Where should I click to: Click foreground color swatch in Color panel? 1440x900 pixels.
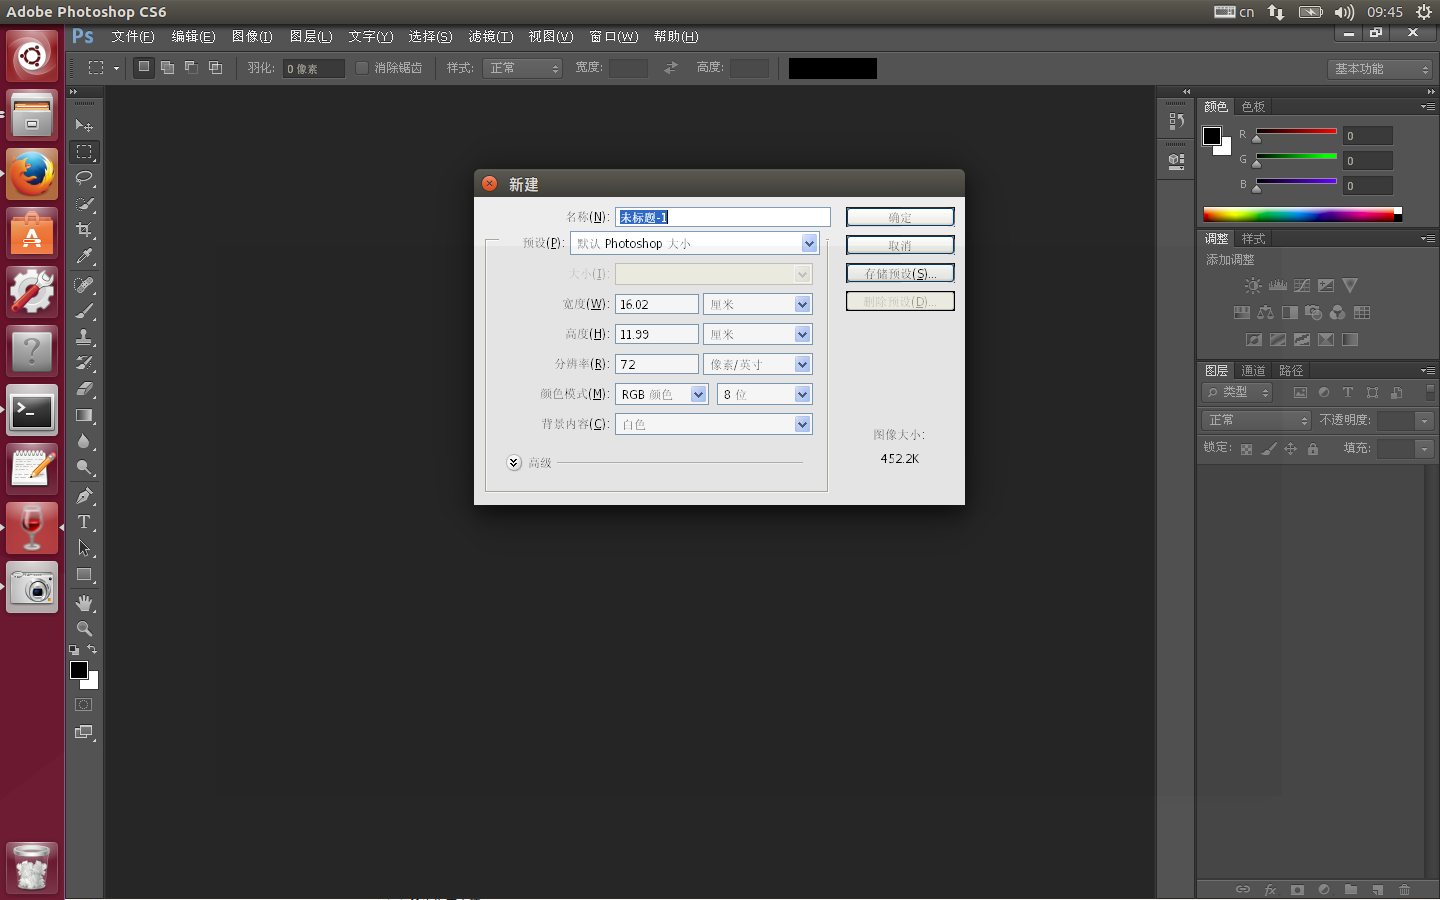pos(1212,136)
